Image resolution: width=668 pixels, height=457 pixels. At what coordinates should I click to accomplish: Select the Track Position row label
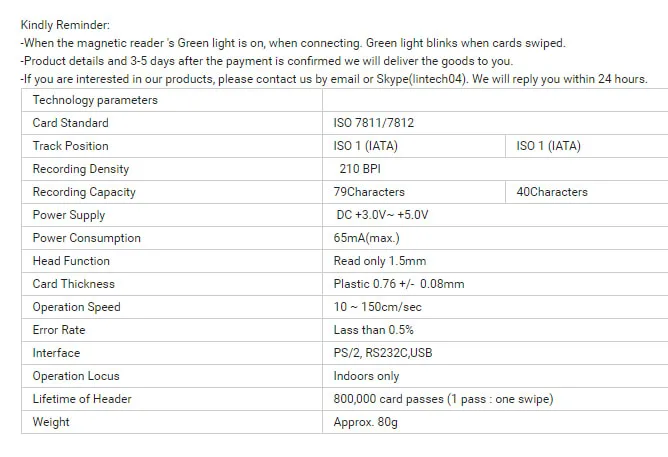(x=70, y=146)
